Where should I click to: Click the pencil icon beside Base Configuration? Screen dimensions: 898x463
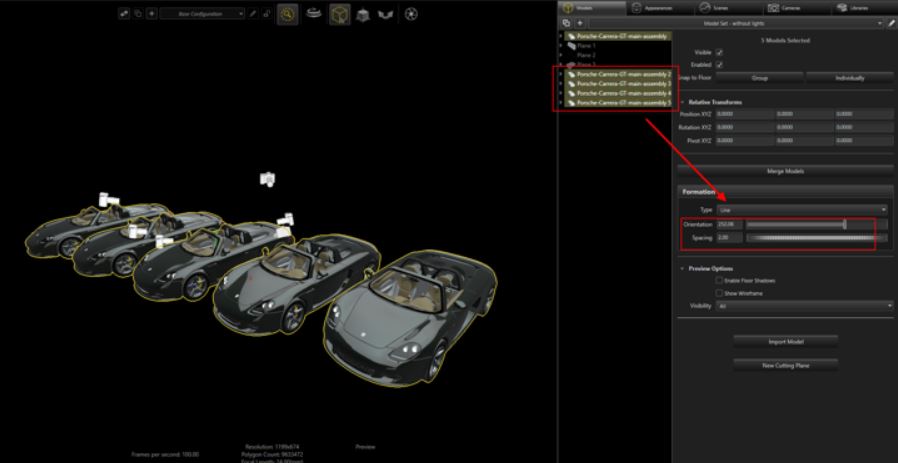click(252, 15)
